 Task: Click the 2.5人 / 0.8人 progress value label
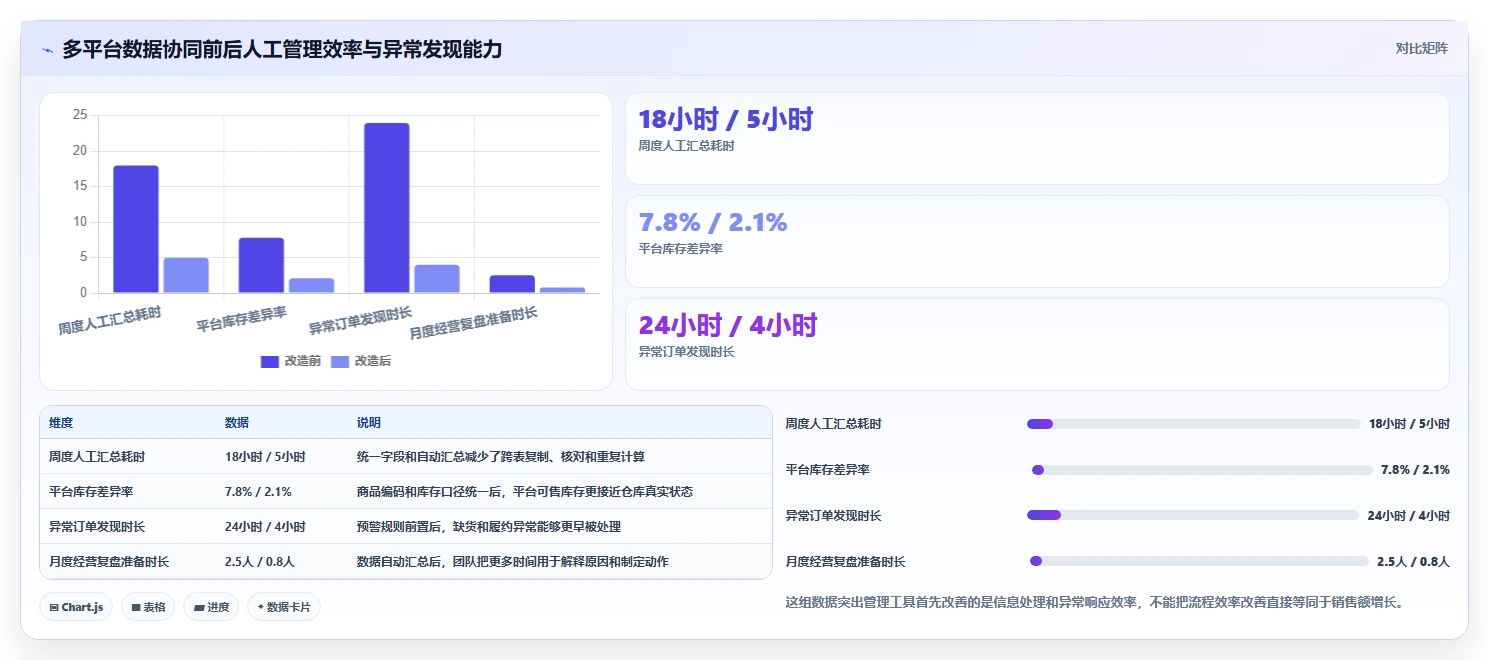click(x=1413, y=562)
